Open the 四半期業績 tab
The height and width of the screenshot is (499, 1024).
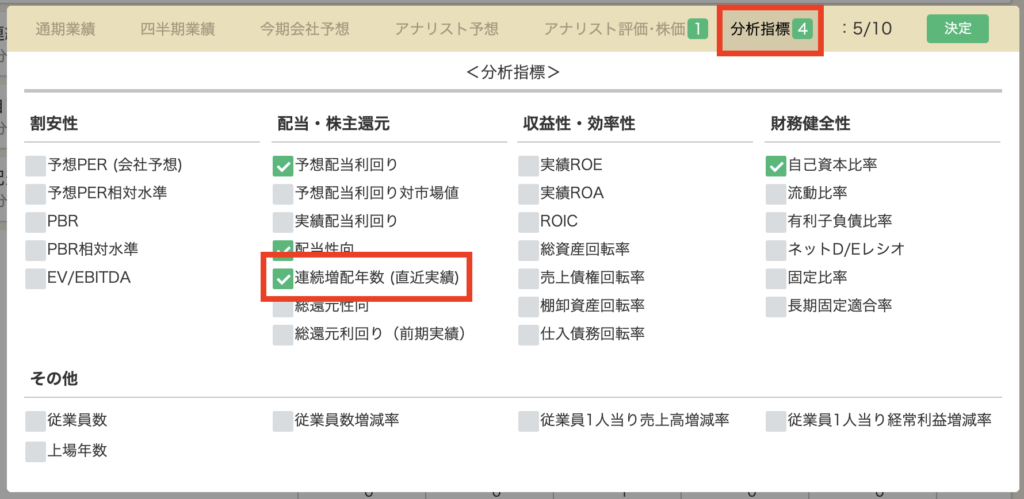[177, 28]
